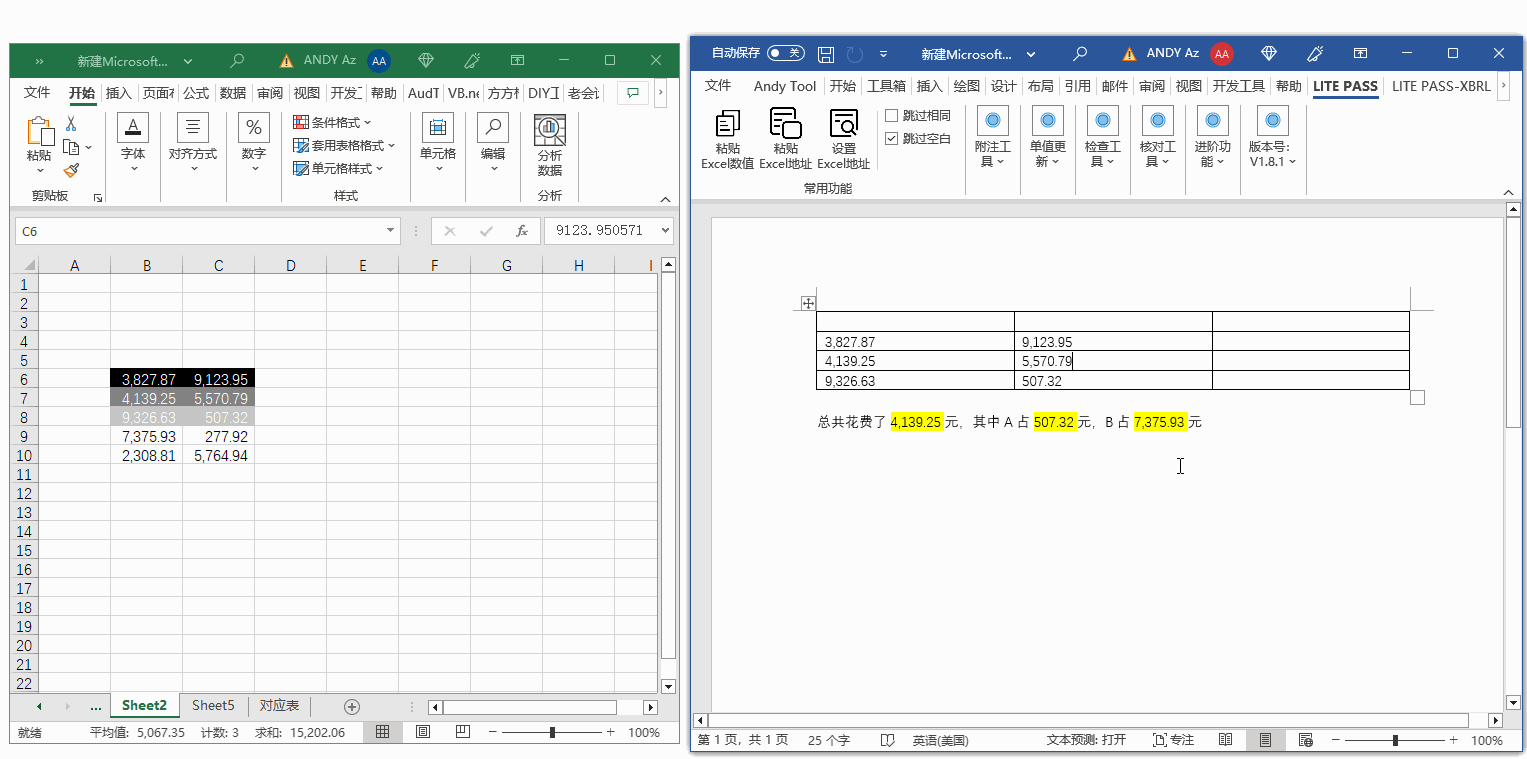Uncheck the 跳过空白 checkbox
Viewport: 1527px width, 759px height.
892,139
